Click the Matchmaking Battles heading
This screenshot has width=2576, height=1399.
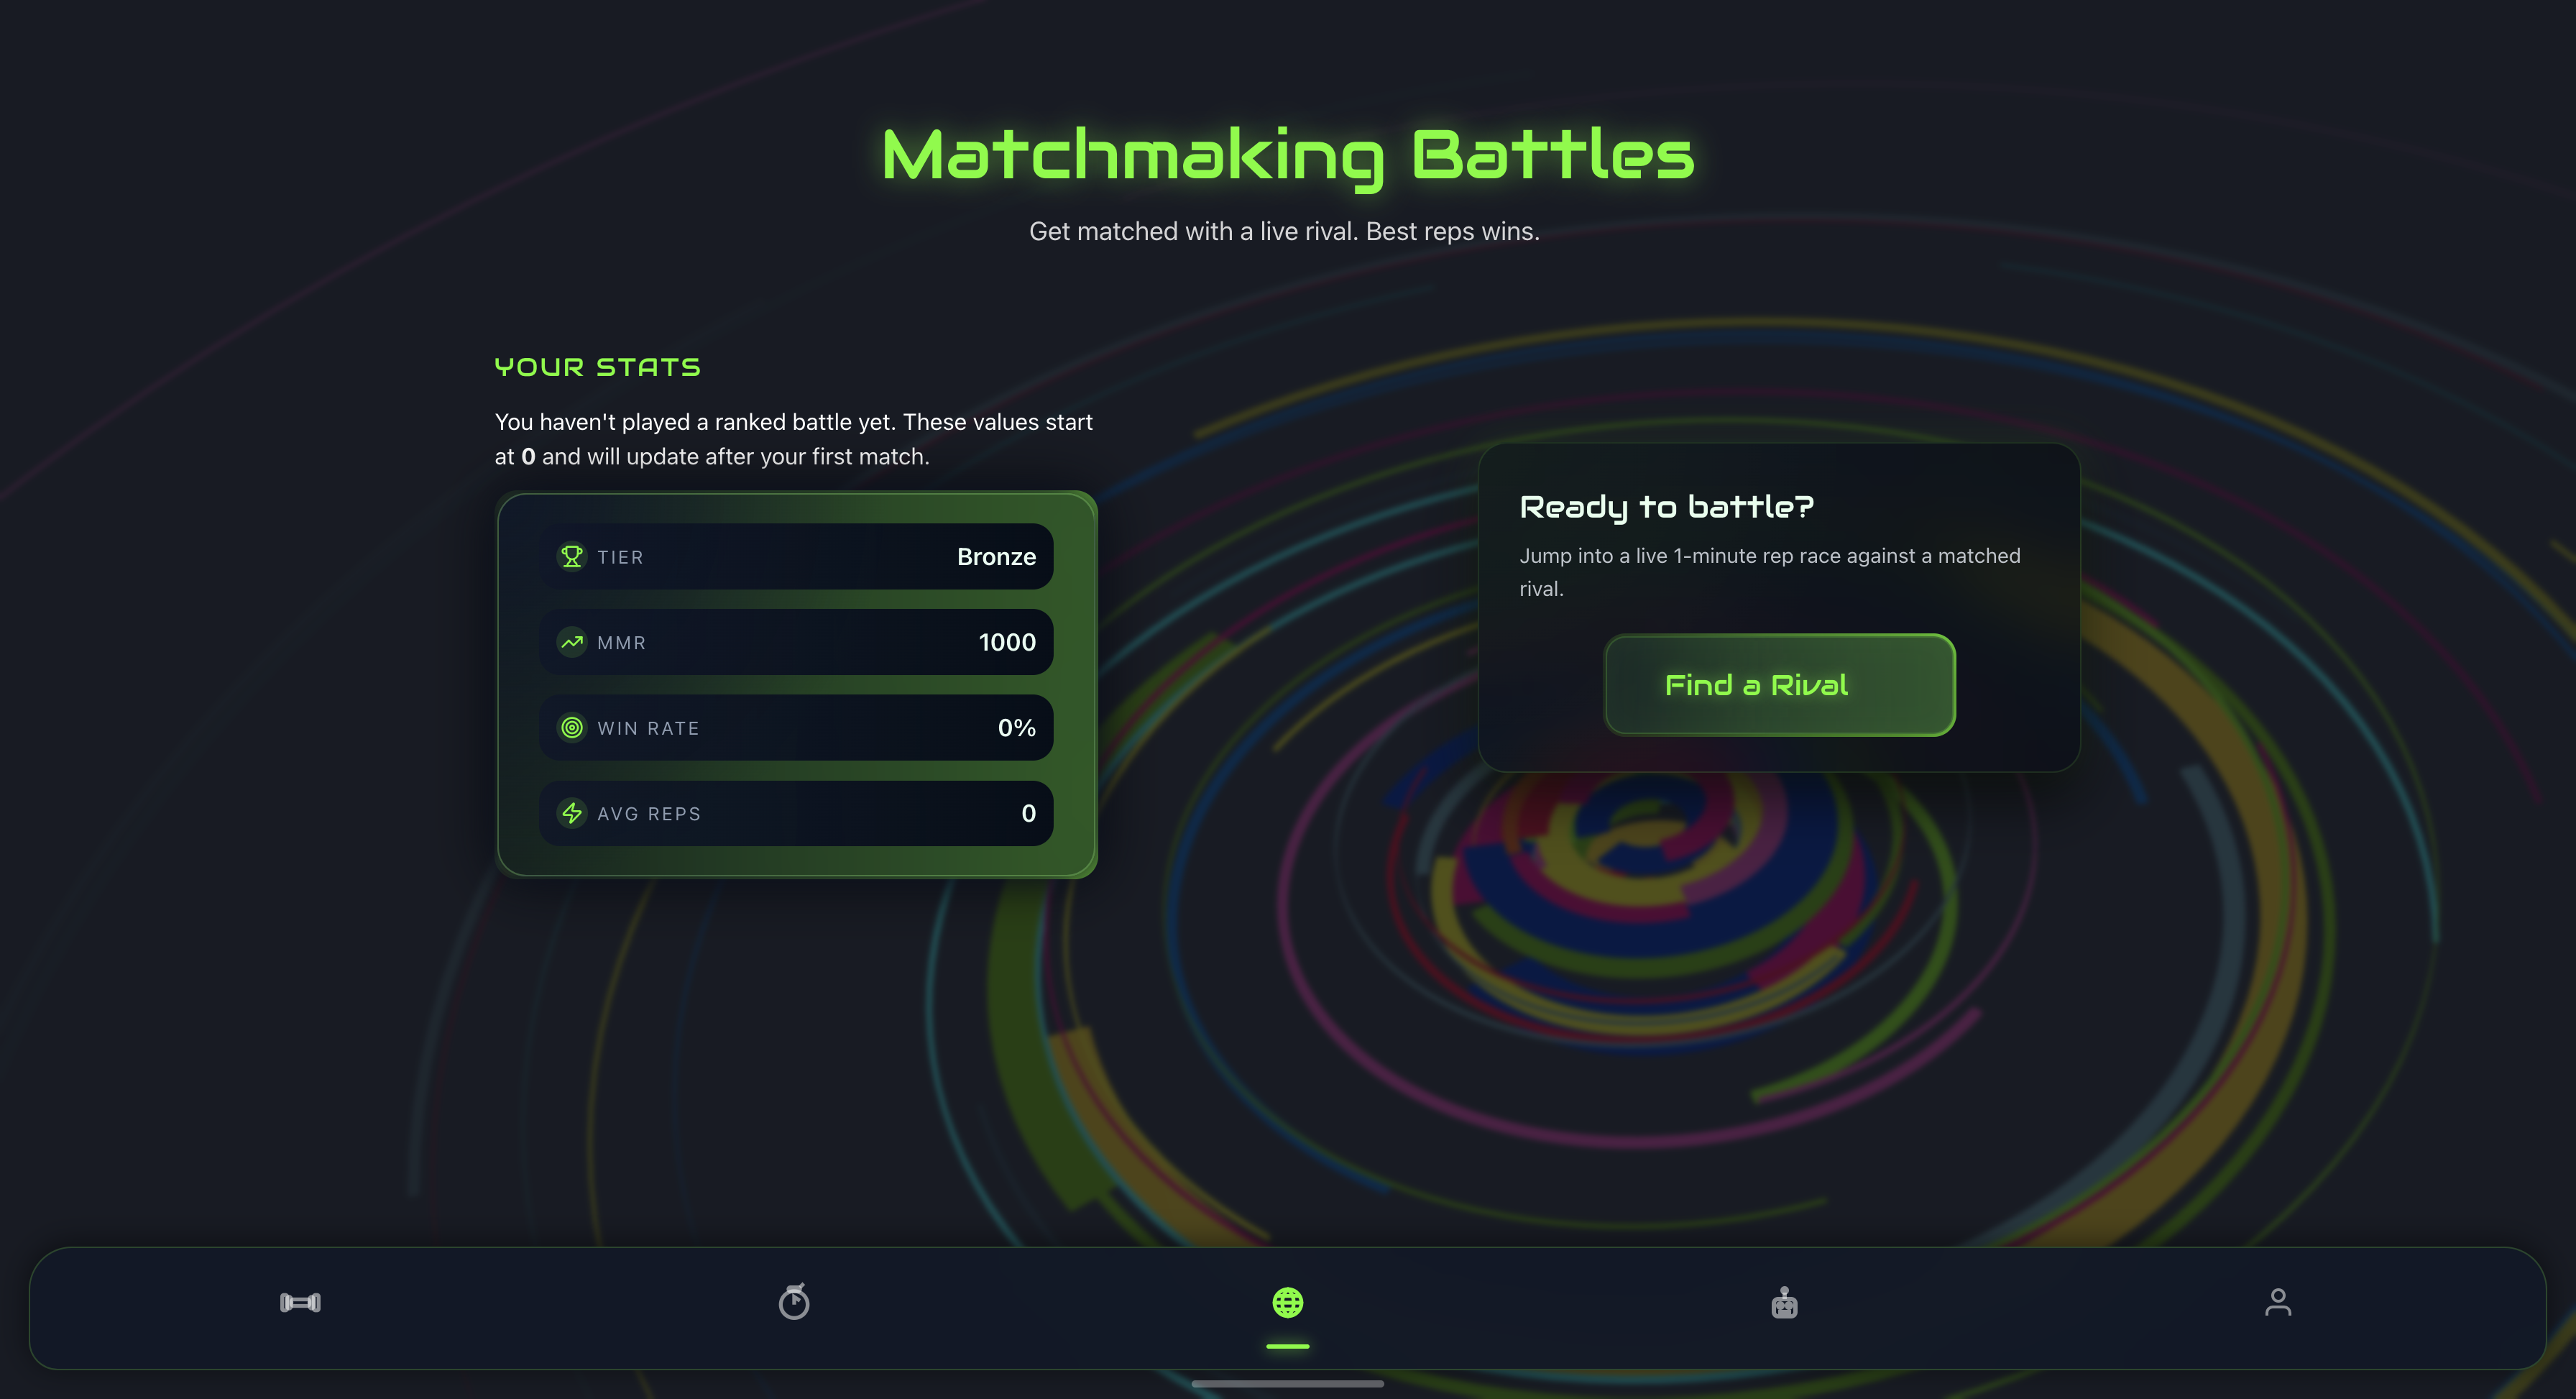coord(1288,155)
